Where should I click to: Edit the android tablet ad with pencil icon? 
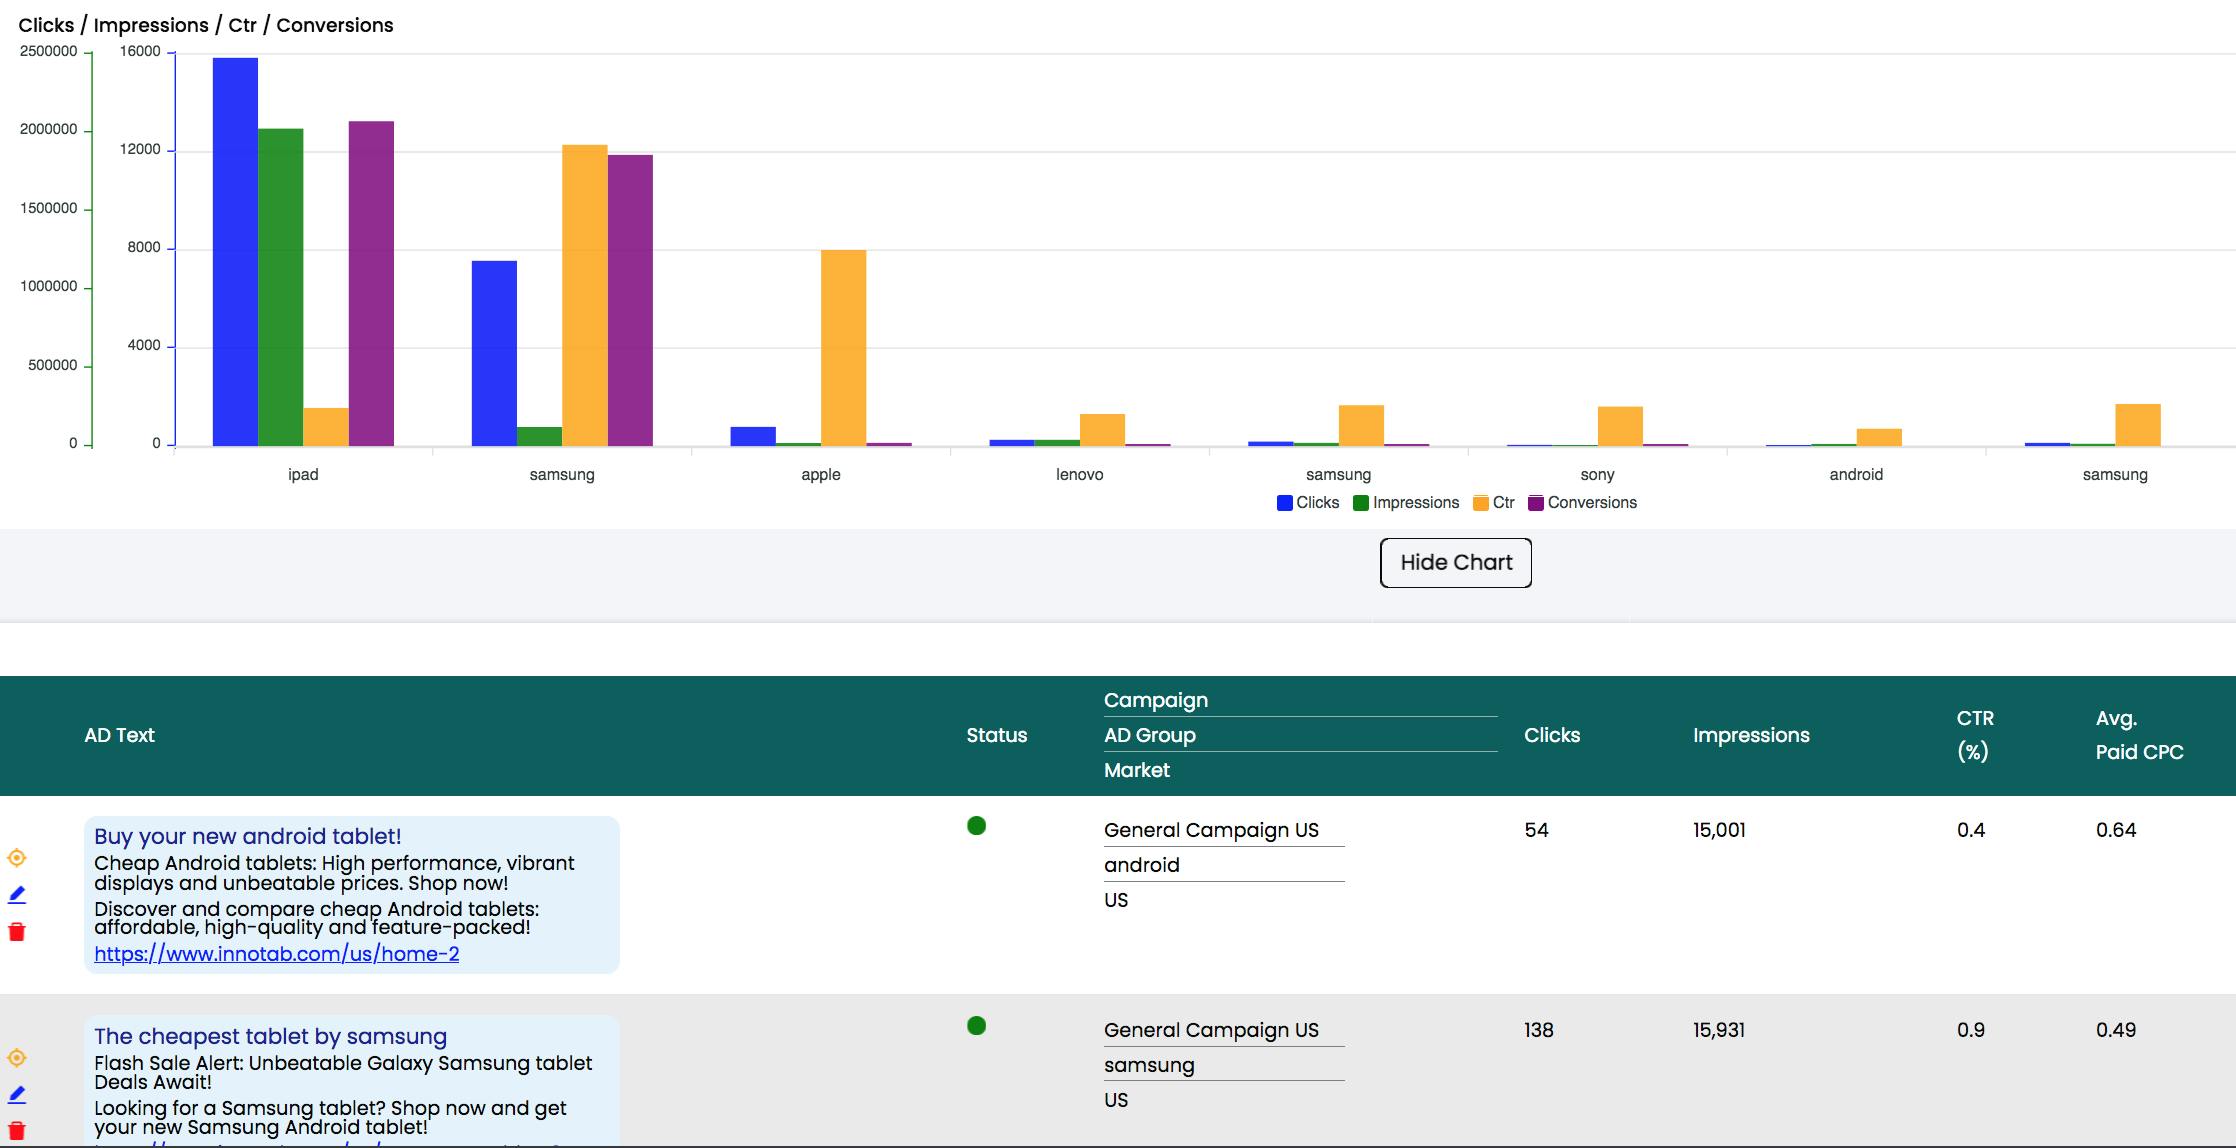click(x=17, y=895)
